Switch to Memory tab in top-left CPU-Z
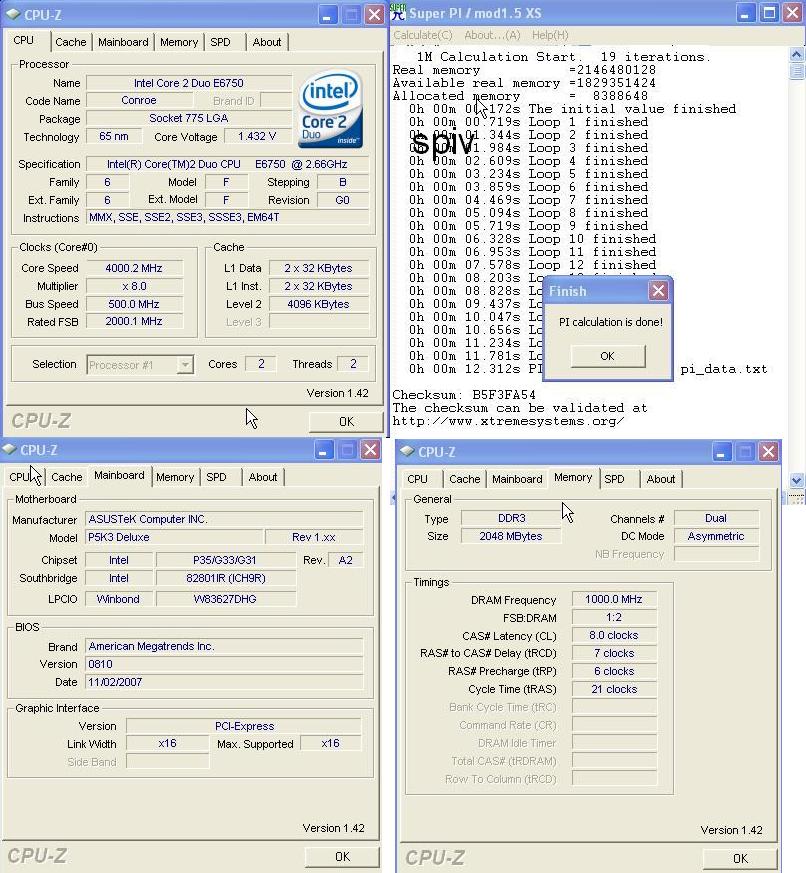This screenshot has height=873, width=806. (x=179, y=42)
